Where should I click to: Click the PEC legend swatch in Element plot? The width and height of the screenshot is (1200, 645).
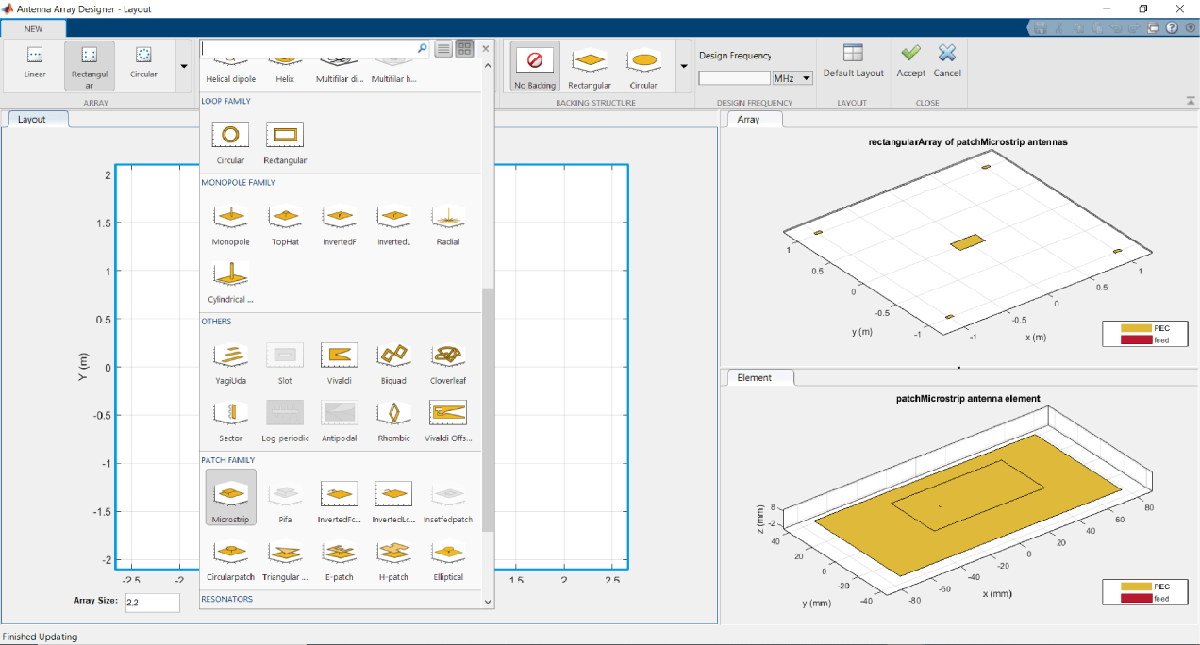[x=1136, y=587]
